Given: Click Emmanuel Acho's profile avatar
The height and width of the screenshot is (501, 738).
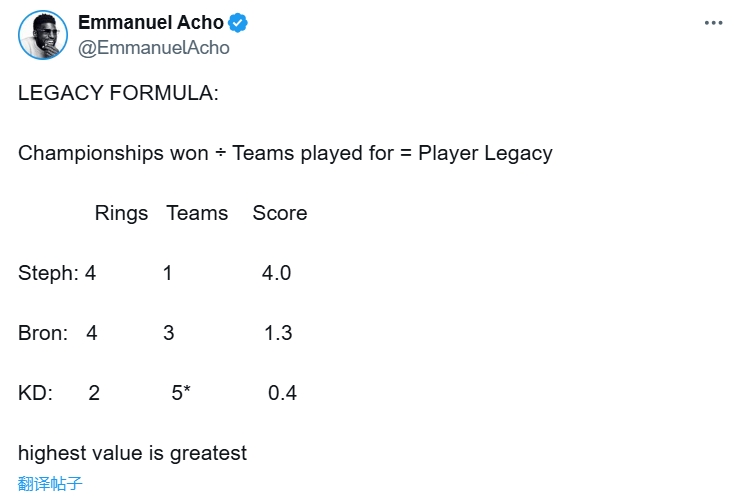Looking at the screenshot, I should [x=42, y=35].
